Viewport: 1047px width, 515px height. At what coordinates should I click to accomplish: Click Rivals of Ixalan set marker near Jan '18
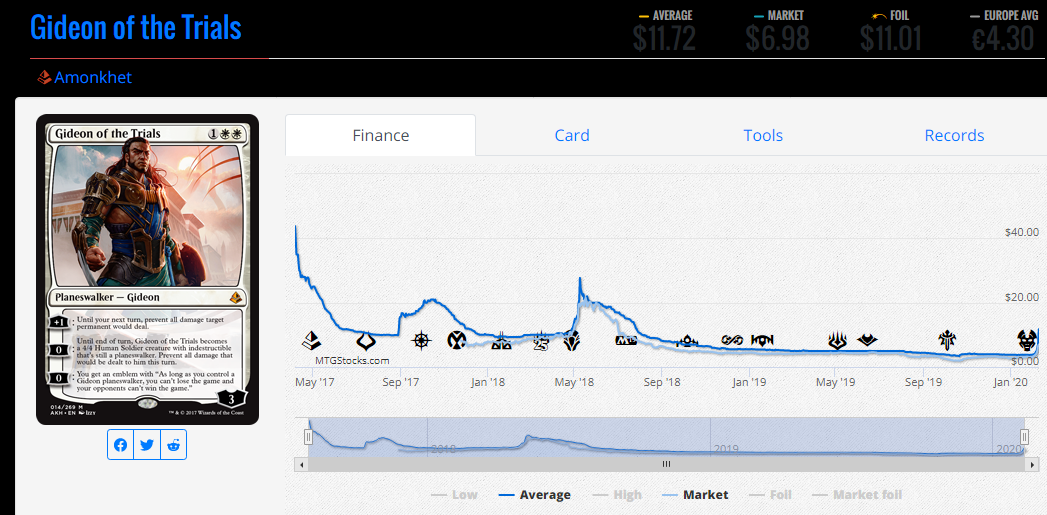coord(501,343)
